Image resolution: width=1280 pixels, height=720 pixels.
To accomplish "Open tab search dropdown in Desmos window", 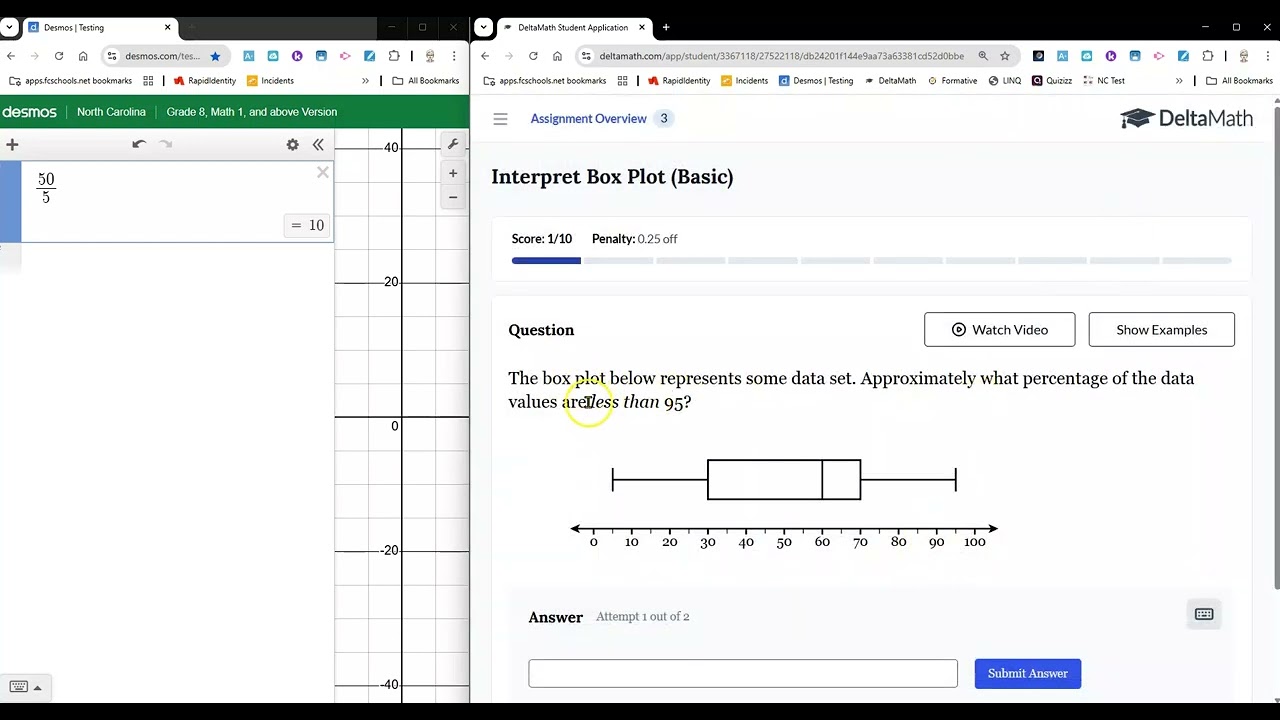I will 9,28.
